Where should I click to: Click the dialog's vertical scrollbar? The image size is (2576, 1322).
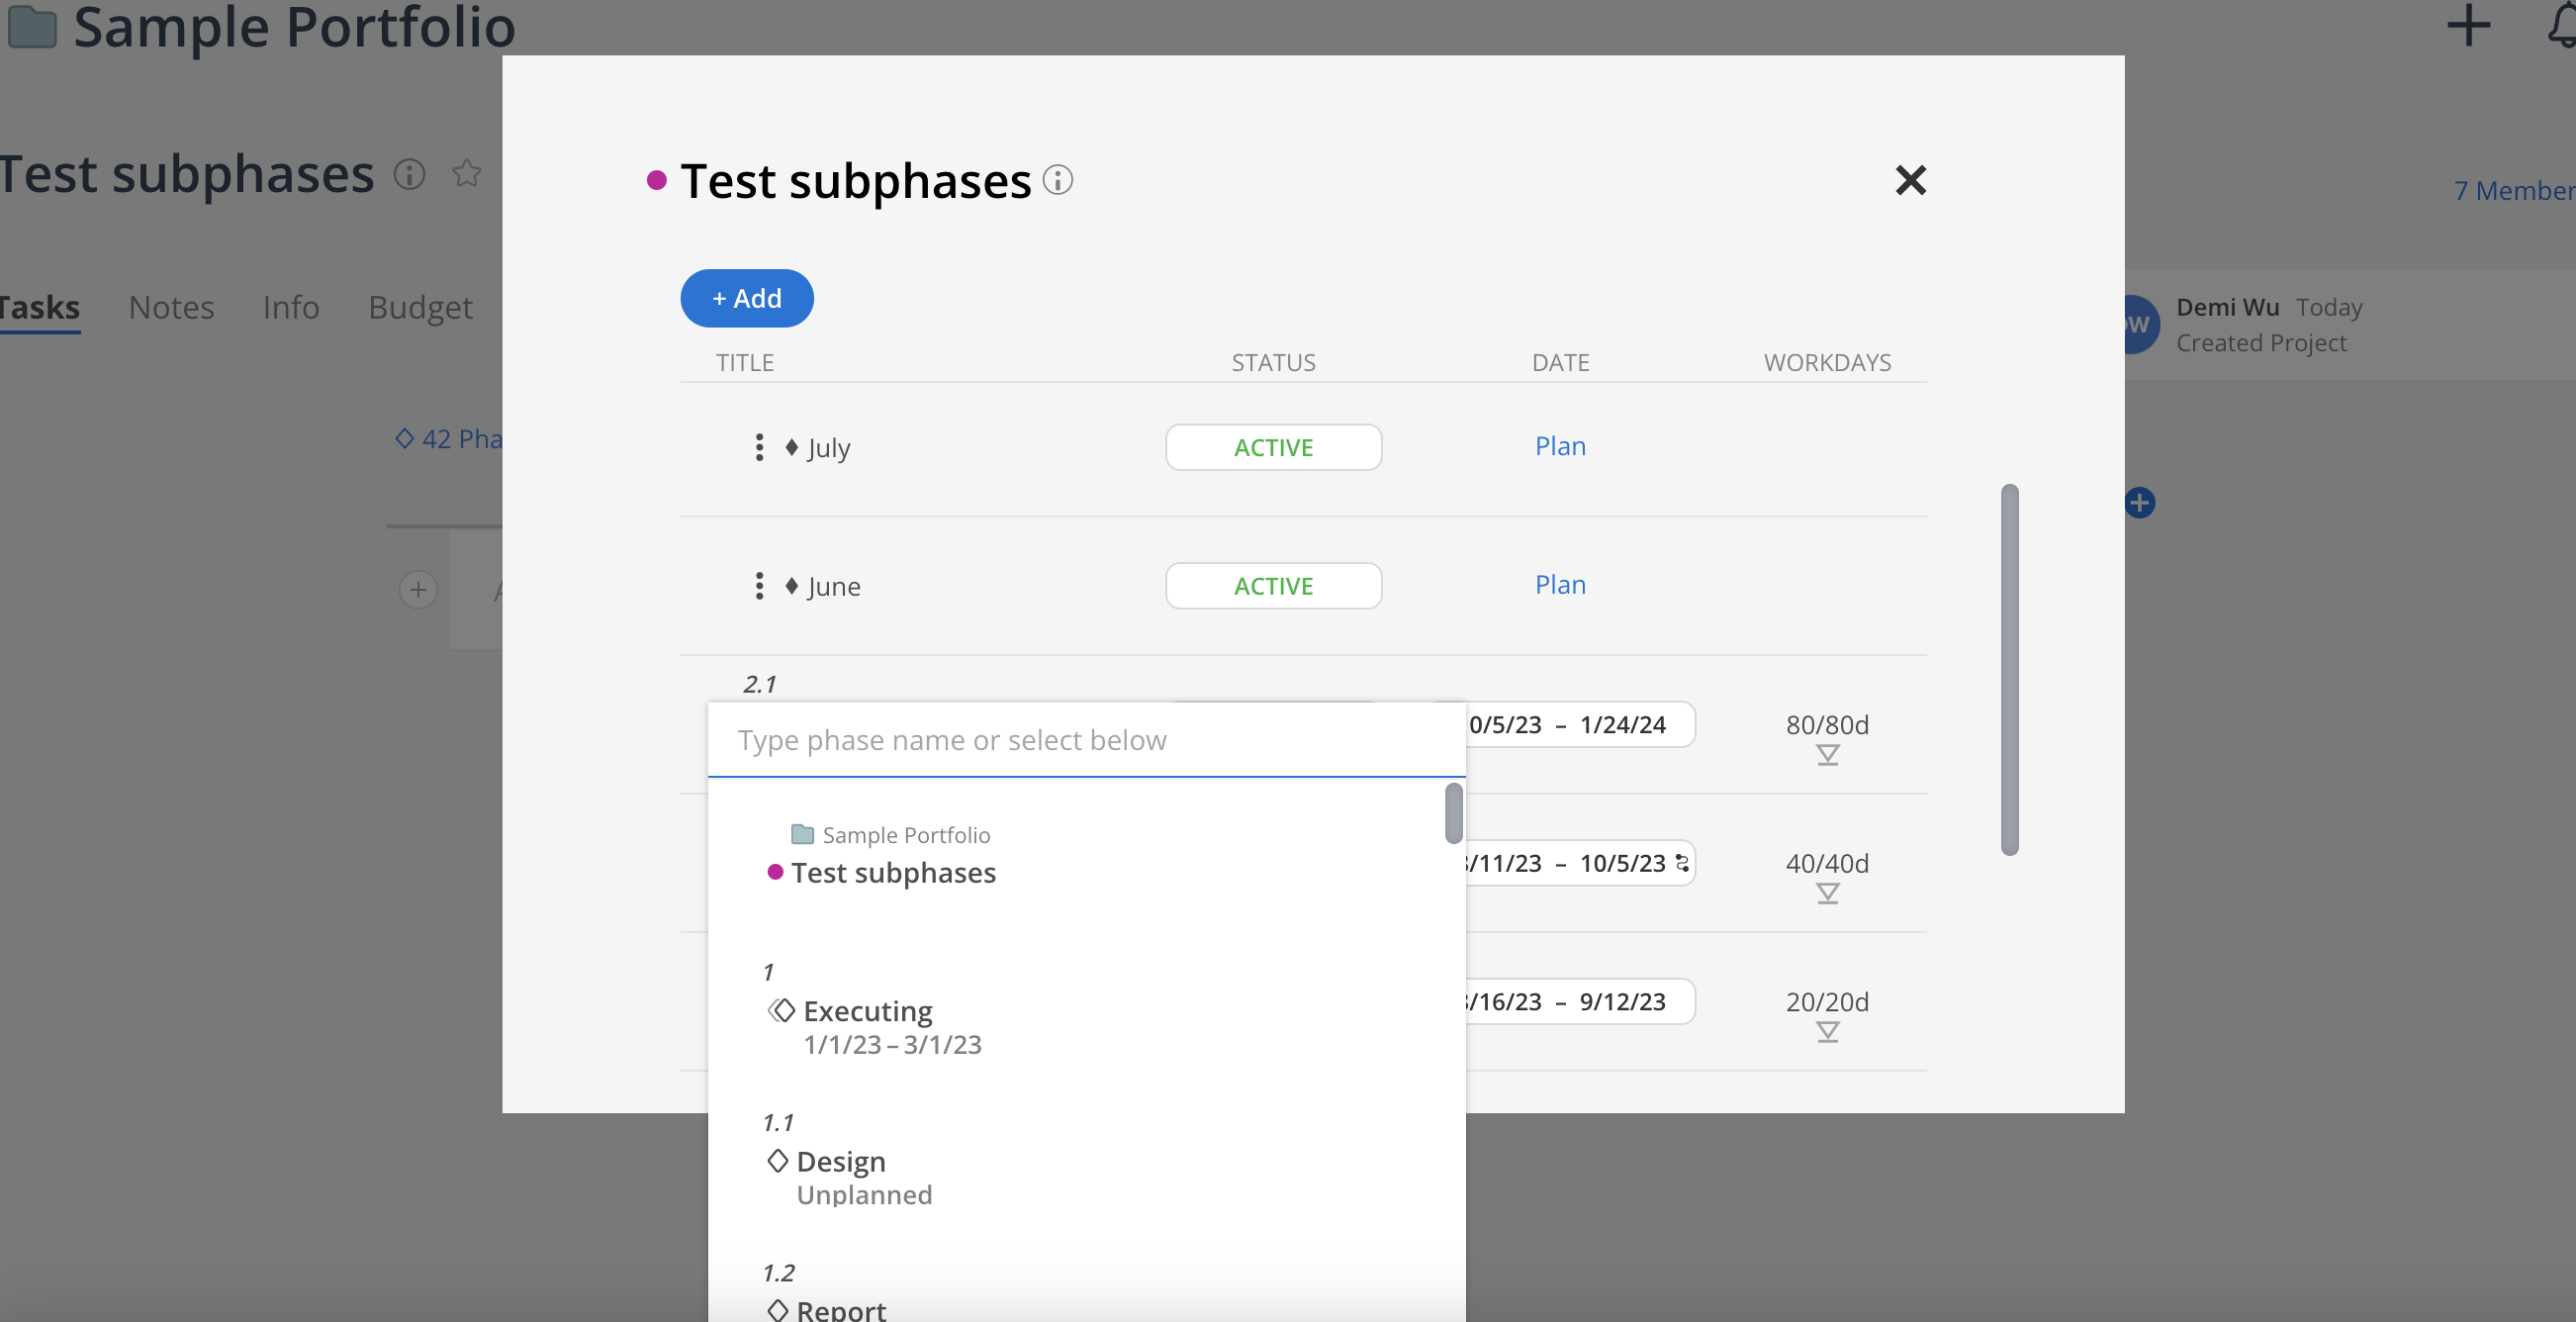click(2009, 669)
